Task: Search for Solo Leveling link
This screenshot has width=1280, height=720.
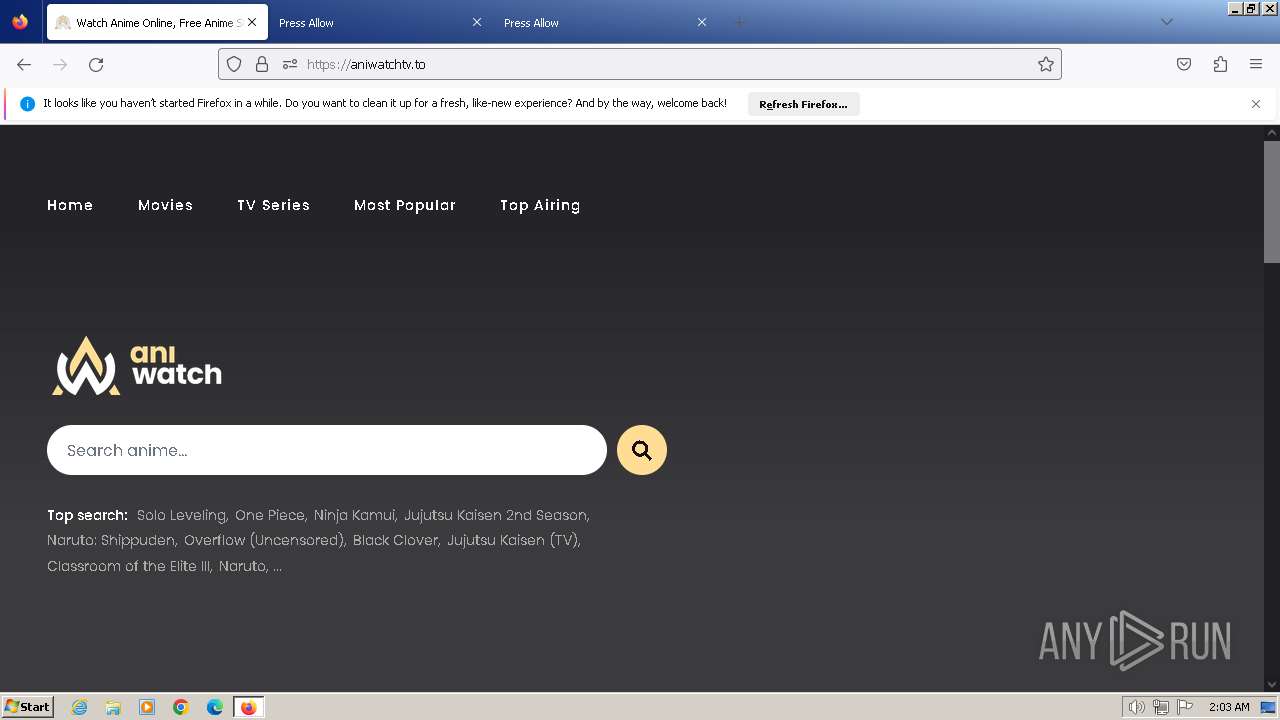Action: click(x=181, y=515)
